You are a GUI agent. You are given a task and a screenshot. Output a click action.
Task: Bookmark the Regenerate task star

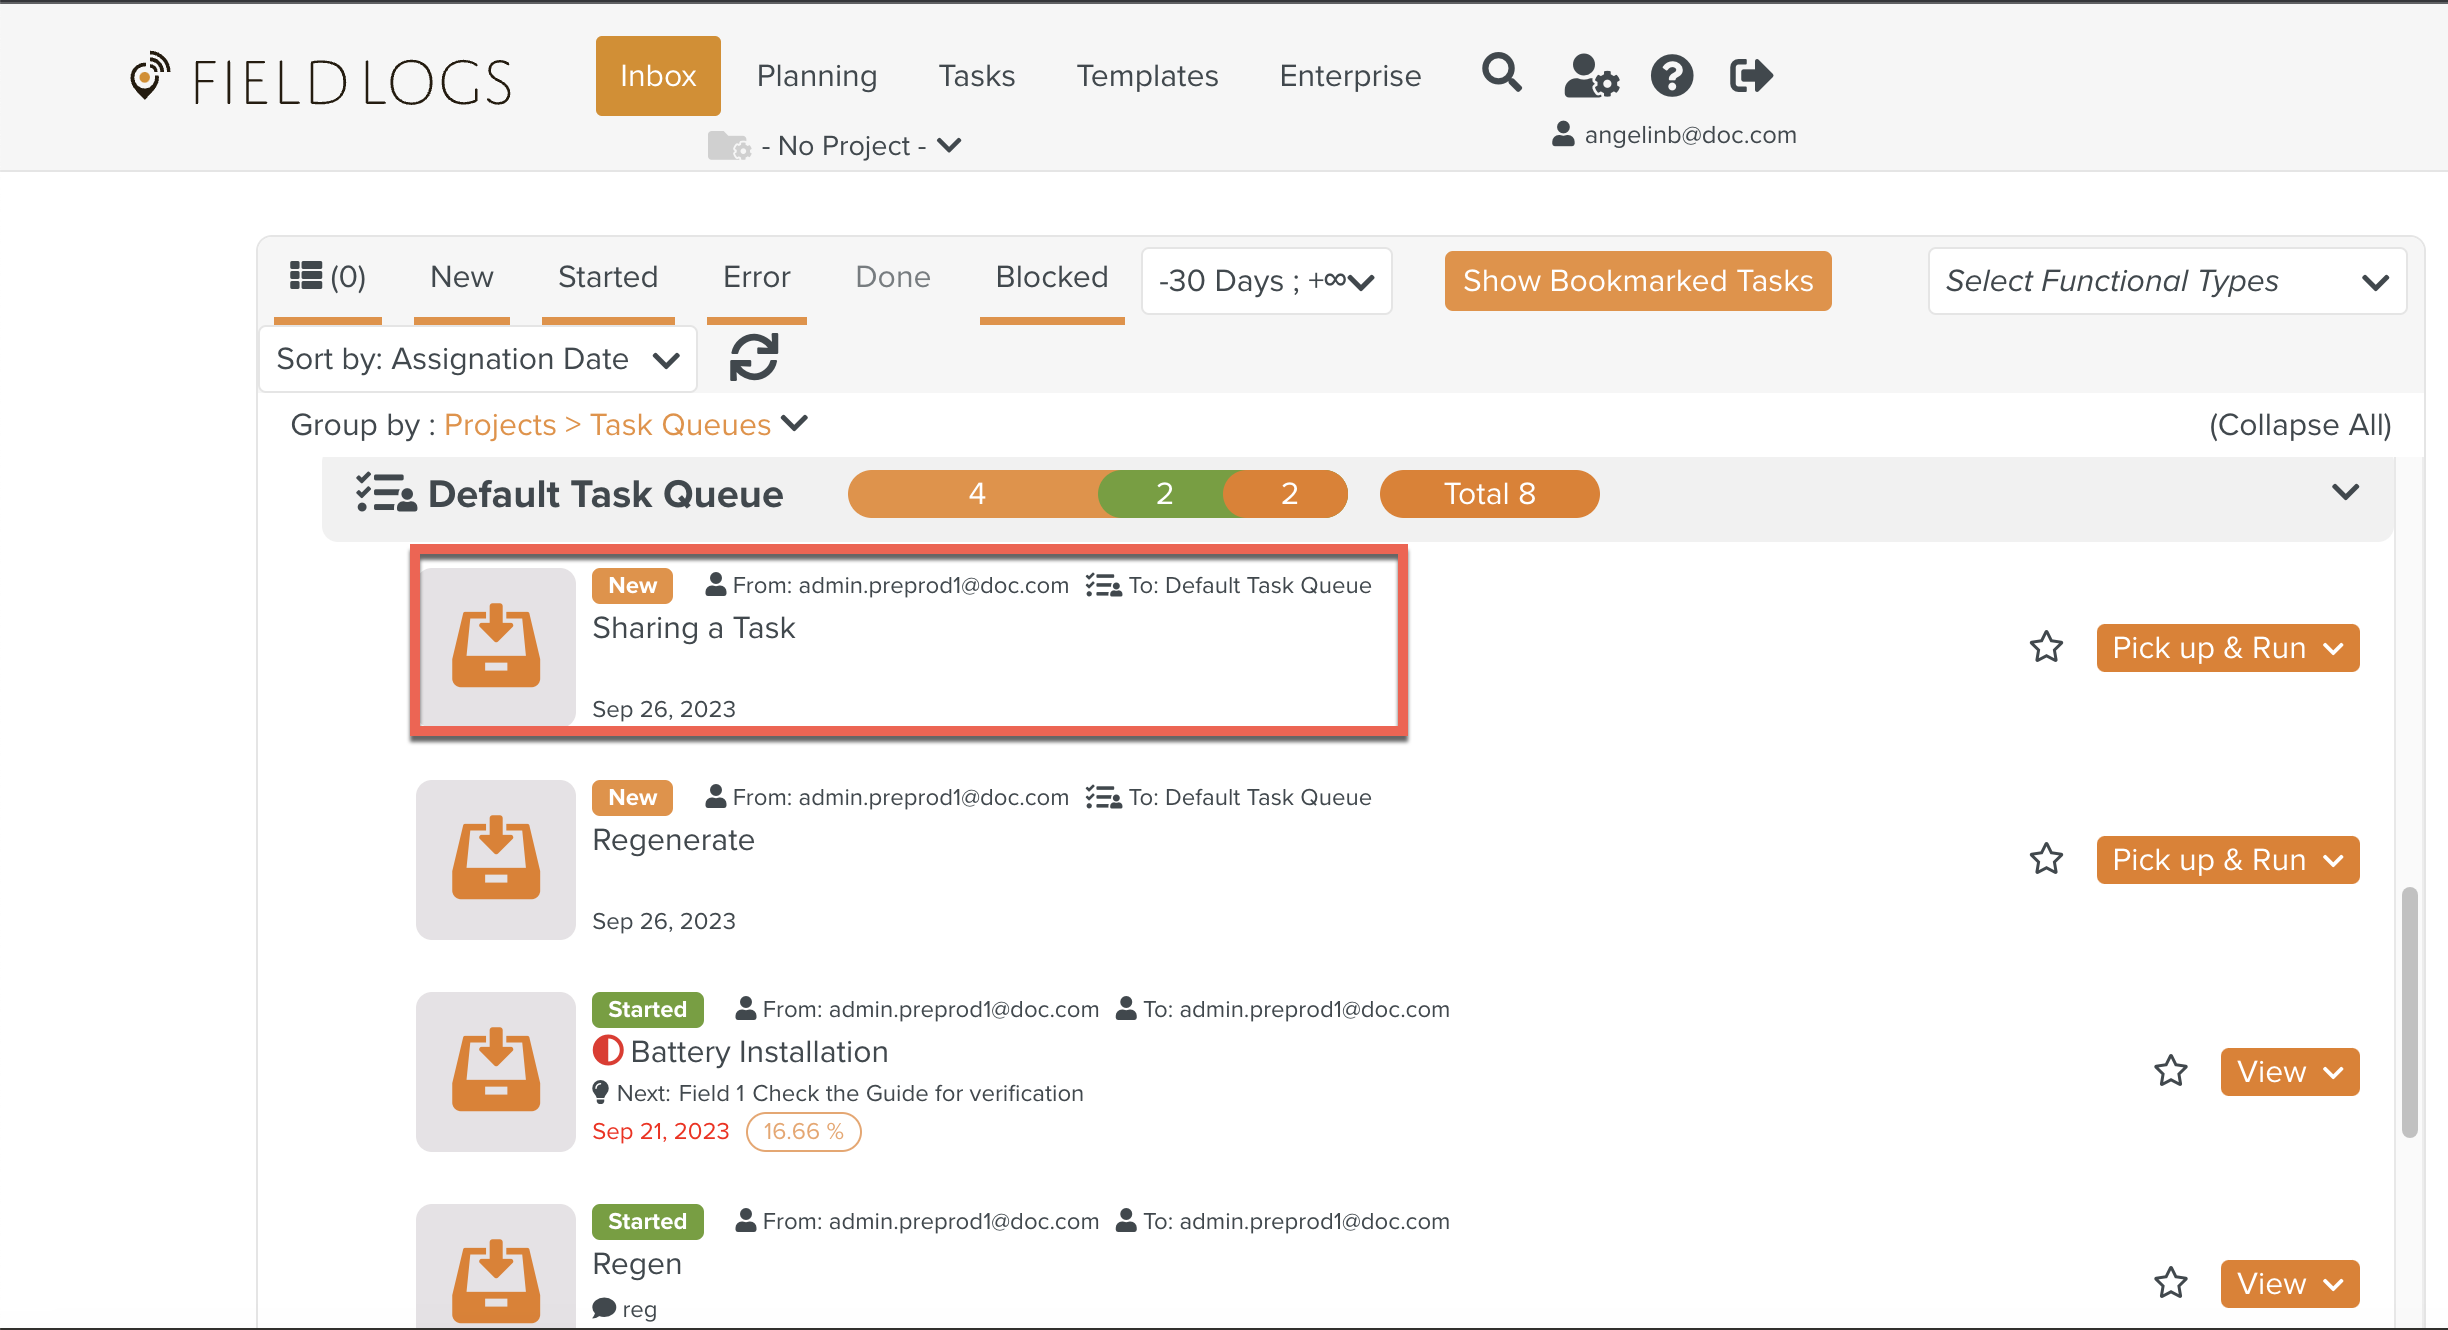pos(2046,860)
